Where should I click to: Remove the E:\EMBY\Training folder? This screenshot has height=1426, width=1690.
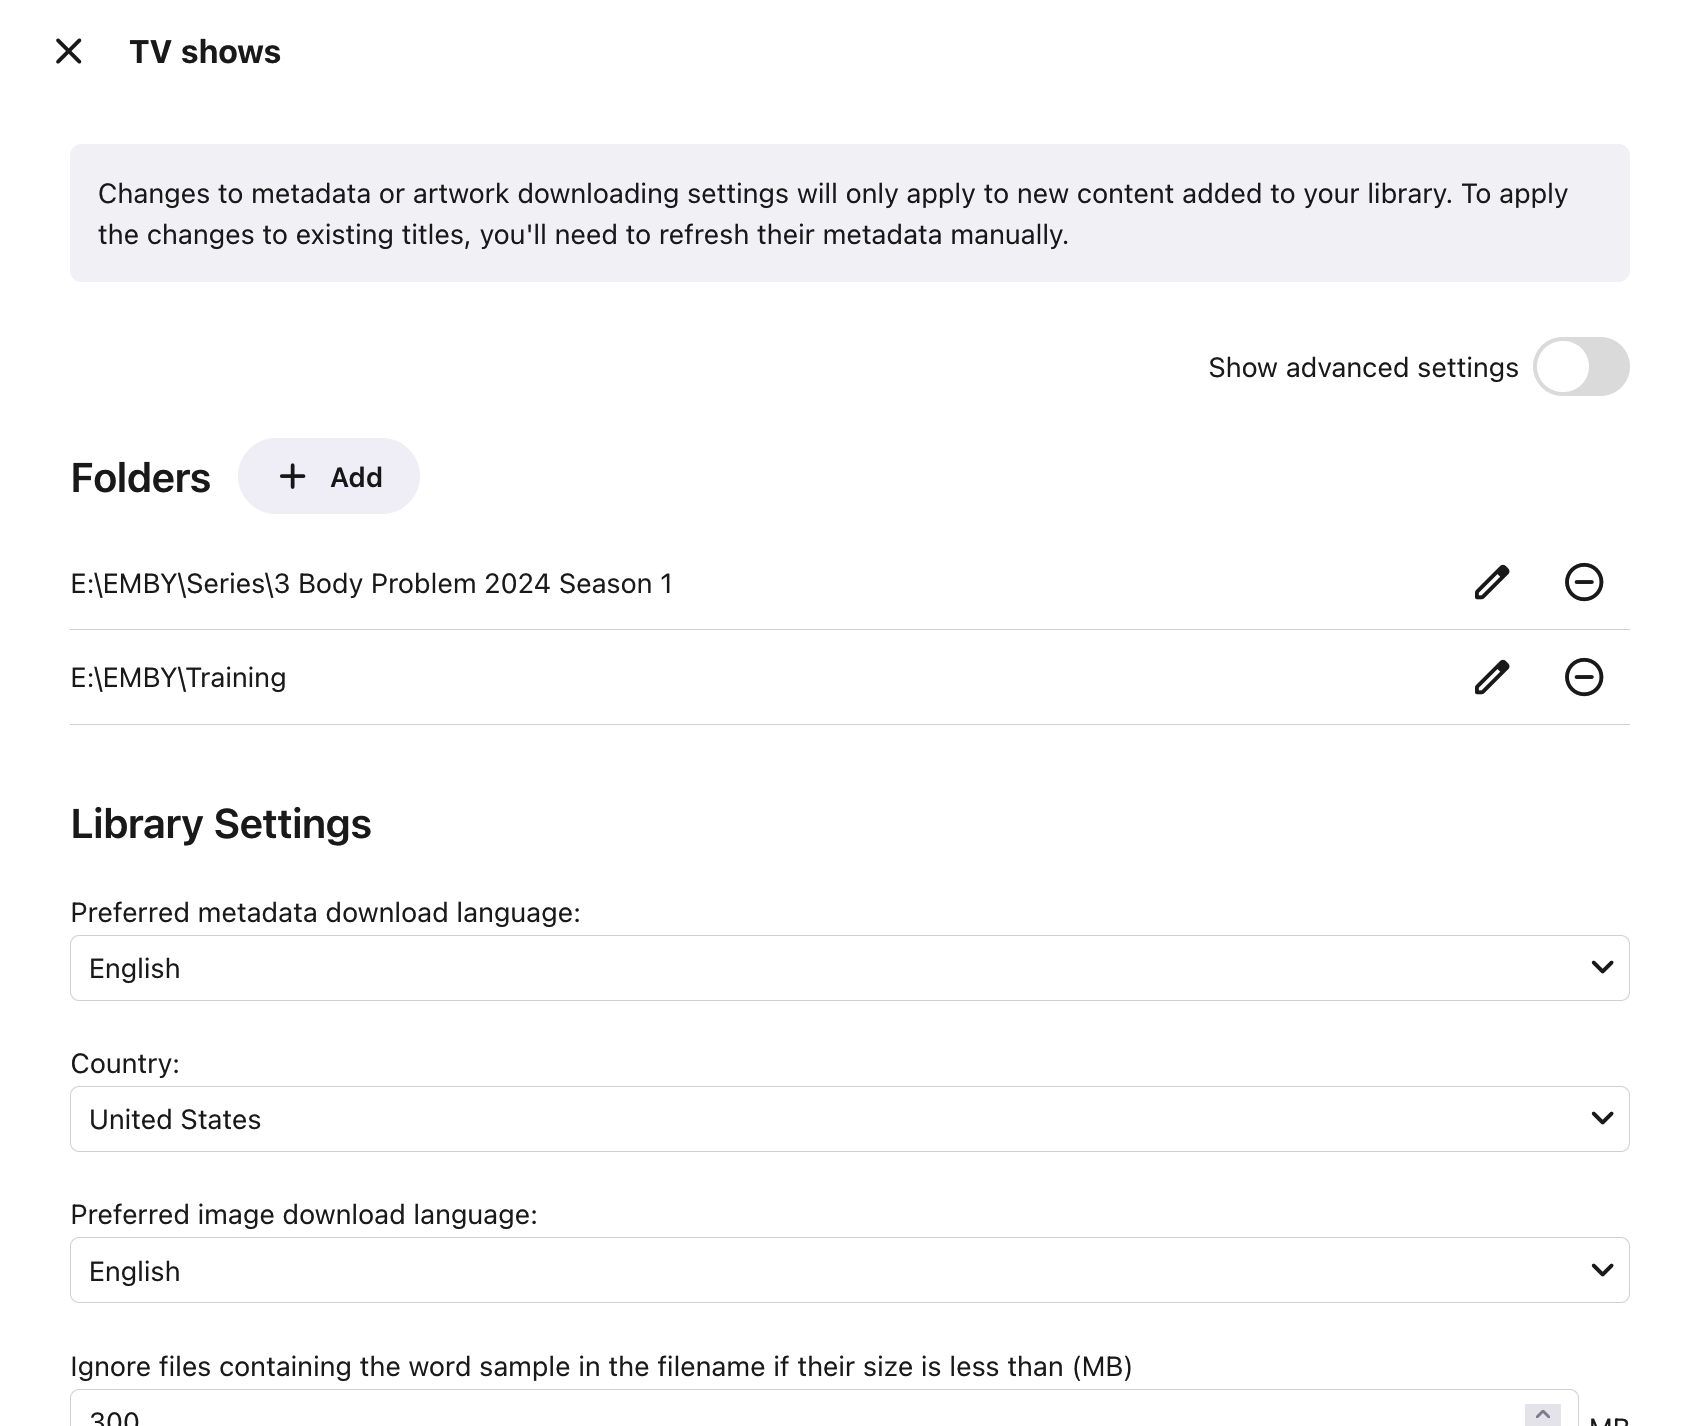tap(1583, 678)
